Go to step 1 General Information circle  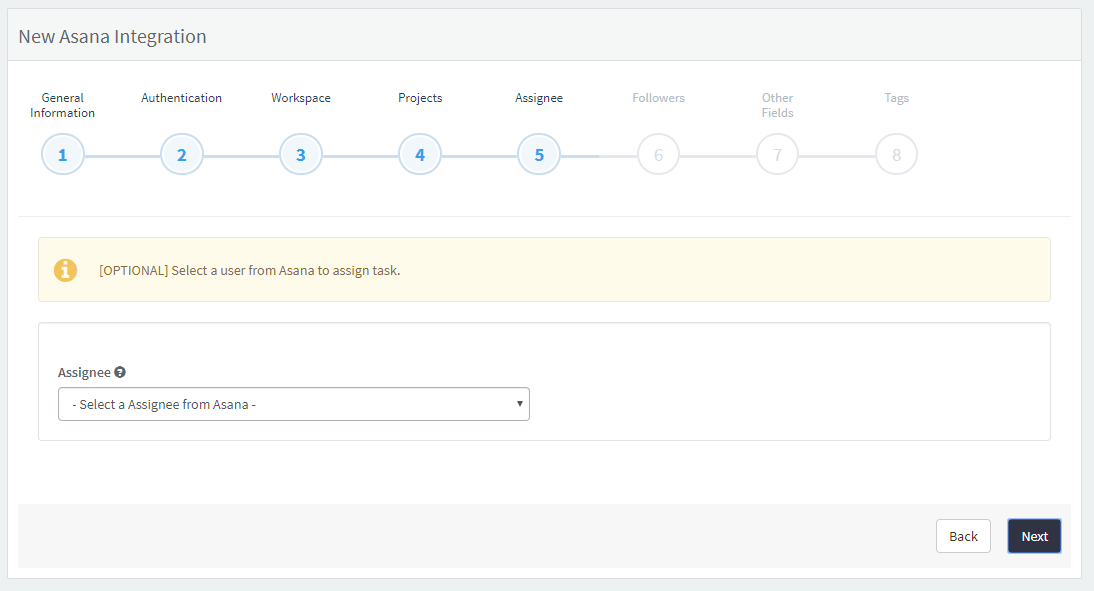(x=63, y=154)
